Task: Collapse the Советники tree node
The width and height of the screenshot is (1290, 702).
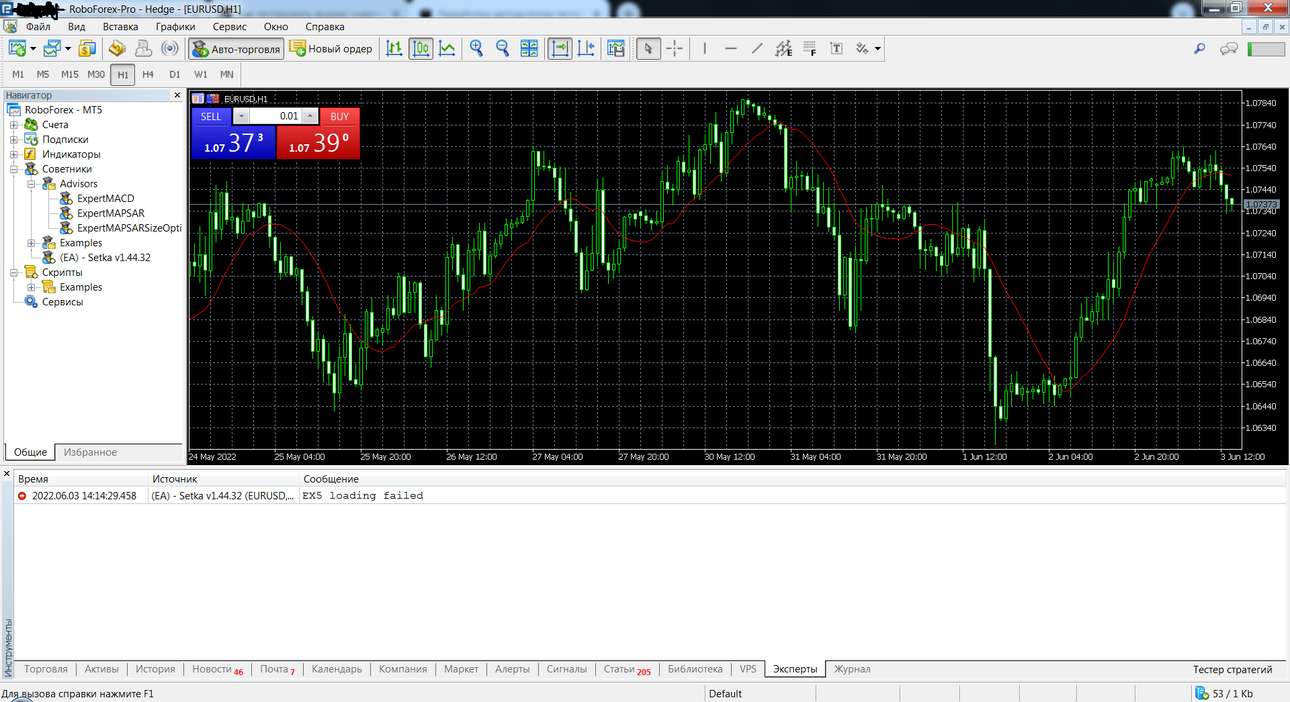Action: point(14,169)
